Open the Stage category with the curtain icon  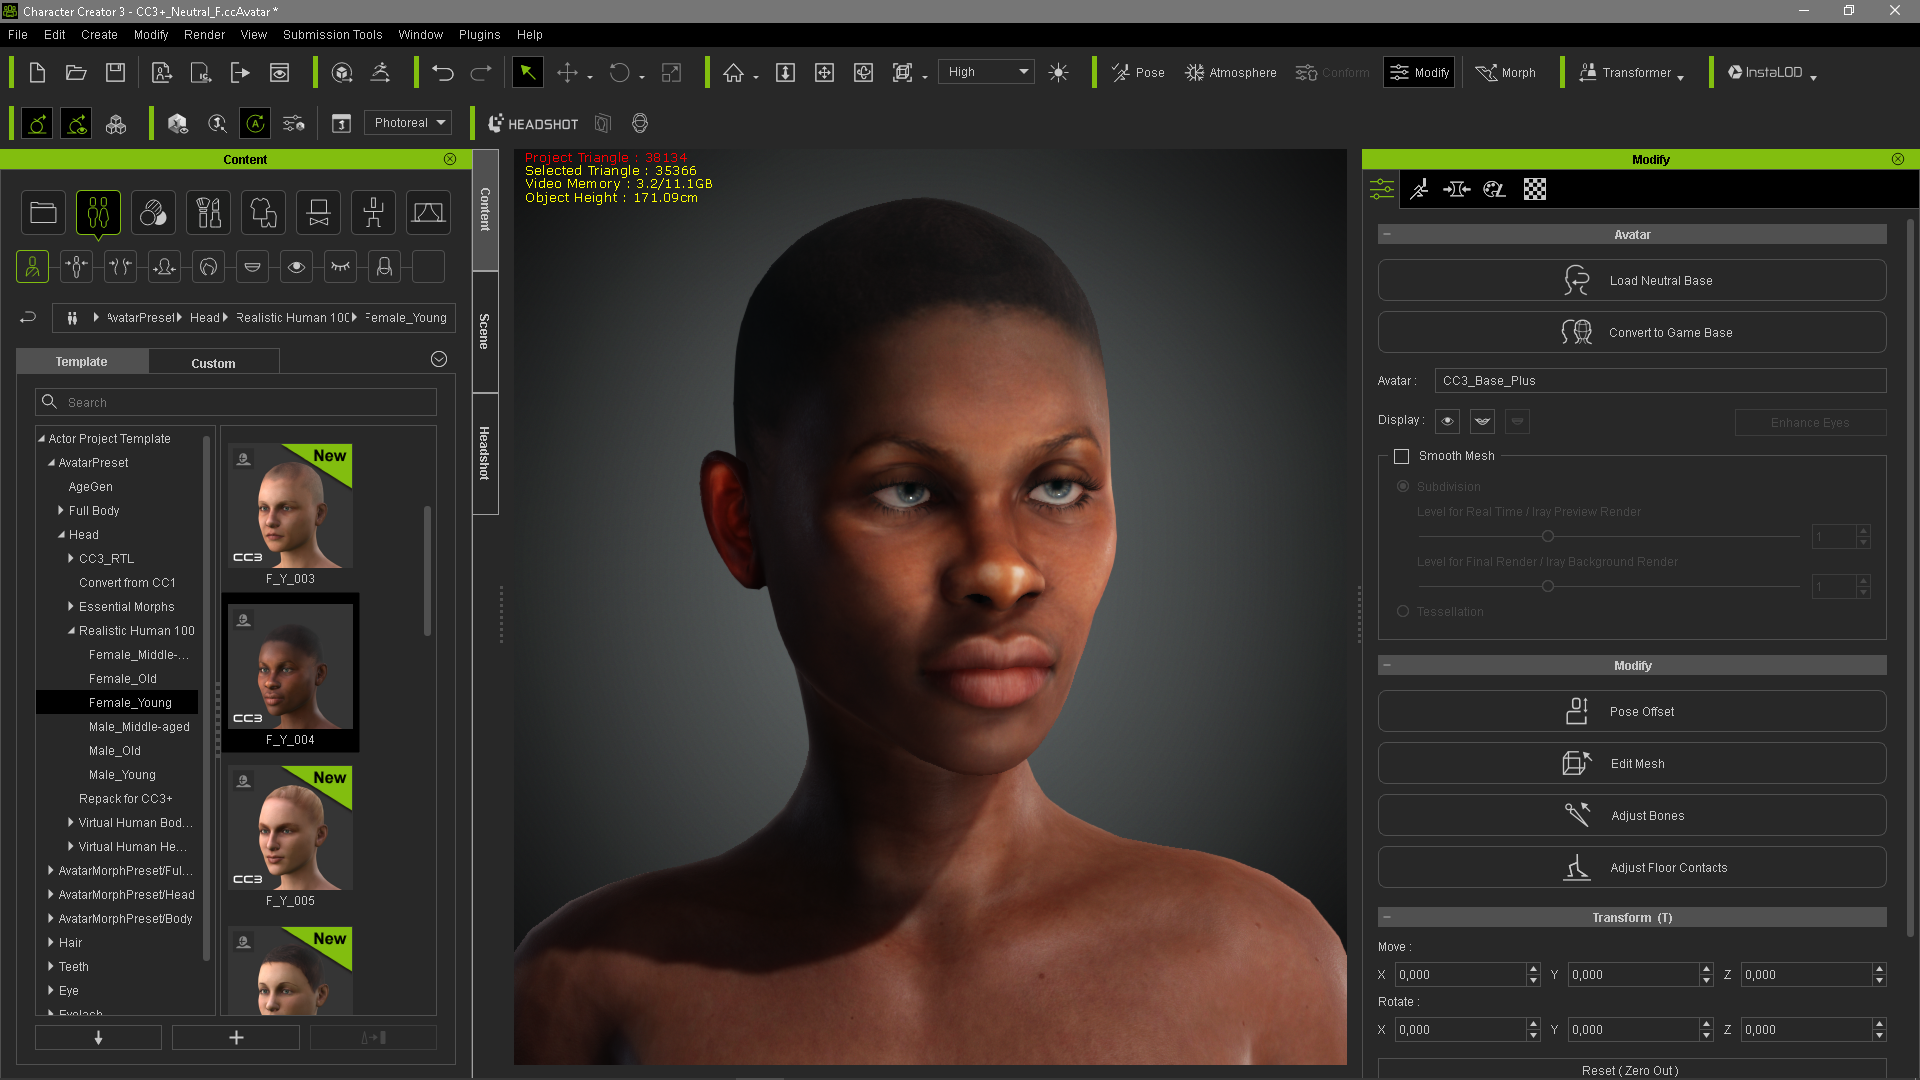428,212
